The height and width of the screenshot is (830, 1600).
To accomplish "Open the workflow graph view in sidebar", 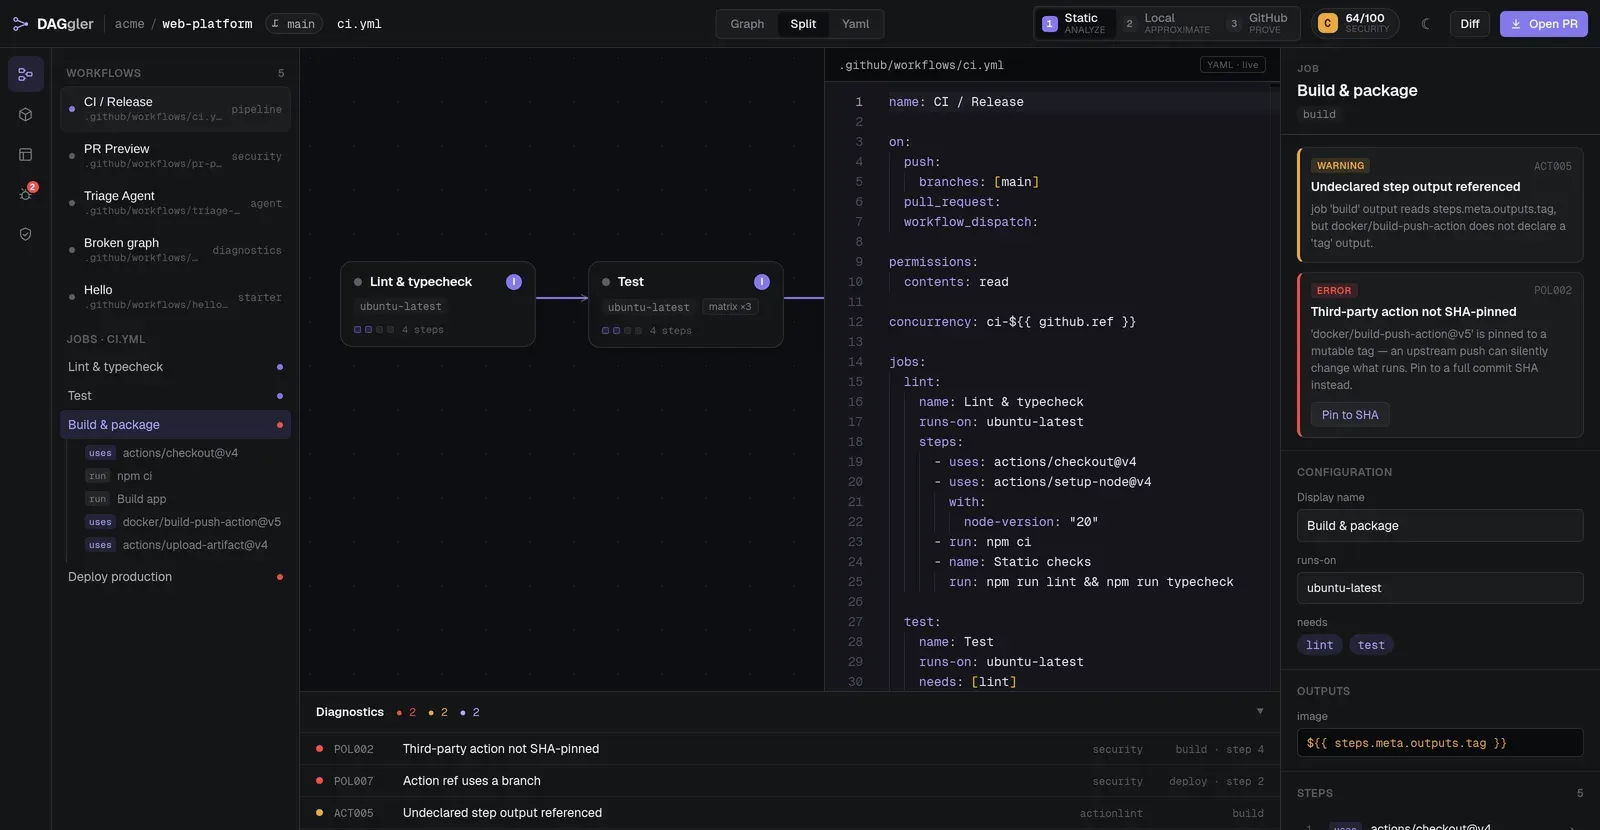I will coord(26,74).
